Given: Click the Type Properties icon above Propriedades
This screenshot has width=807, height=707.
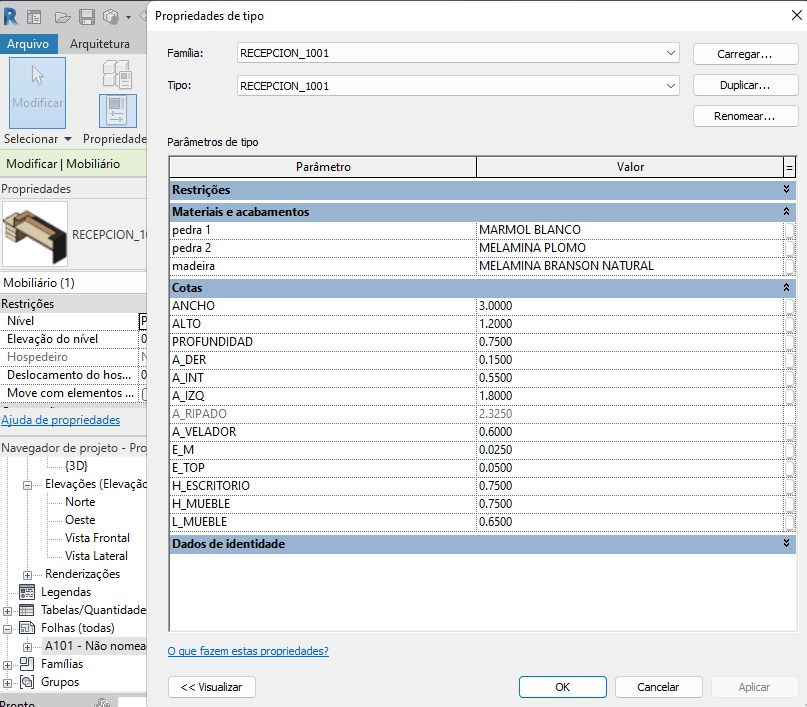Looking at the screenshot, I should tap(117, 74).
